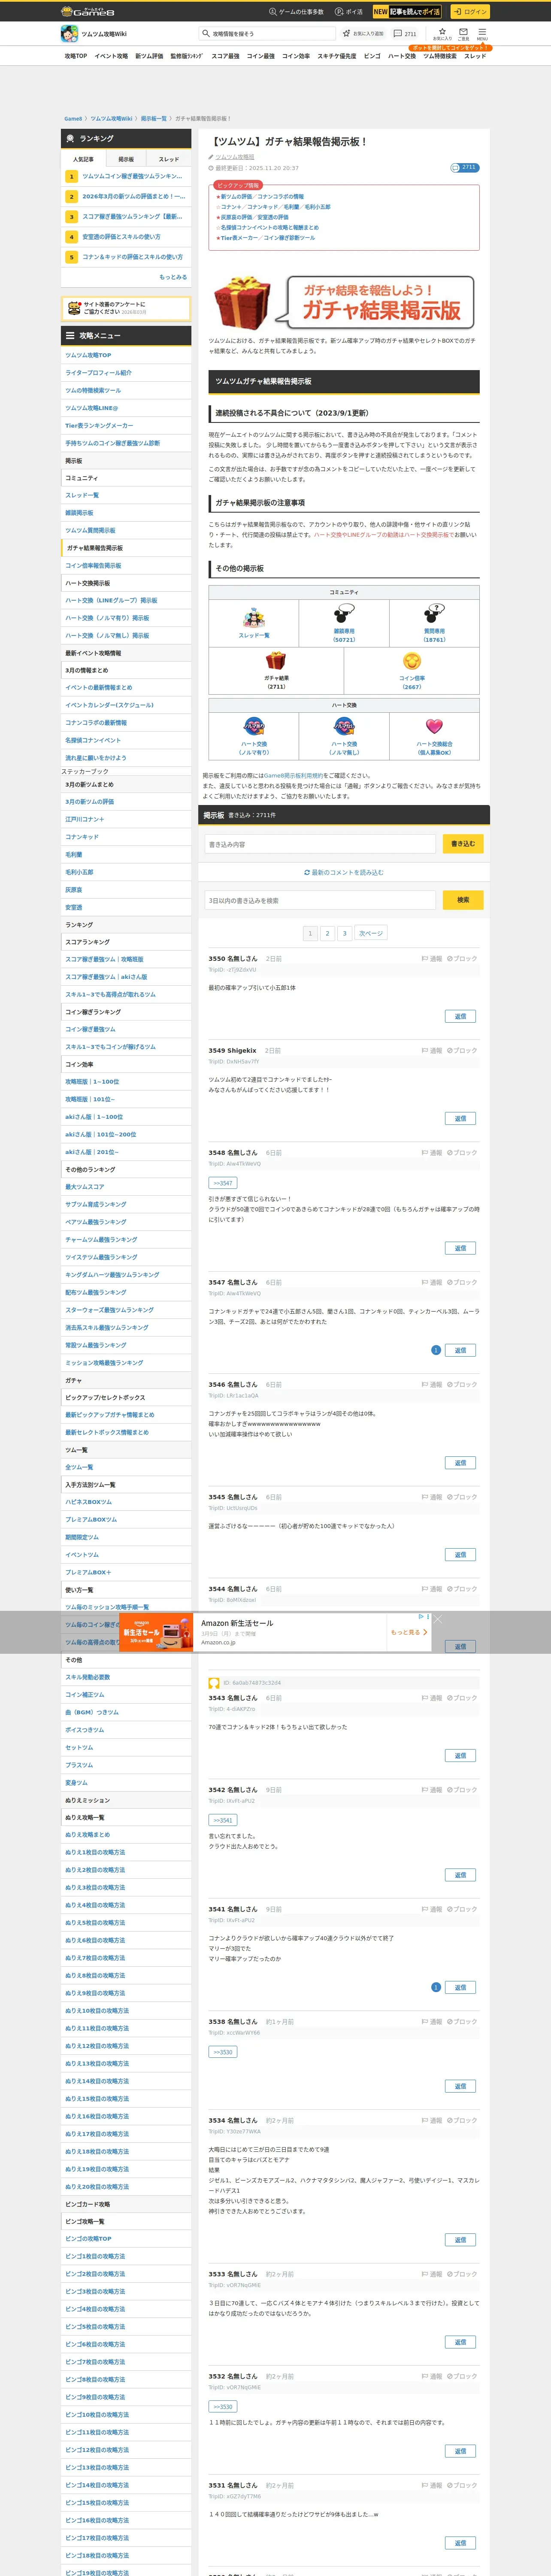Image resolution: width=551 pixels, height=2576 pixels.
Task: Focus the 書き込み内容 comment field
Action: (320, 844)
